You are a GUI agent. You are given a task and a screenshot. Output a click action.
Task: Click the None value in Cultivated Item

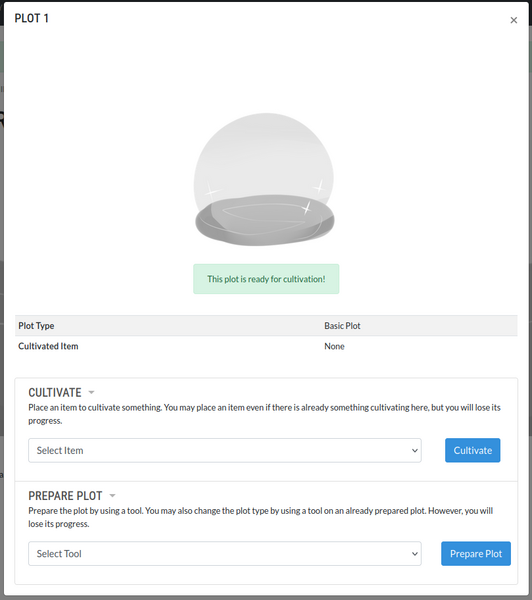pos(334,346)
